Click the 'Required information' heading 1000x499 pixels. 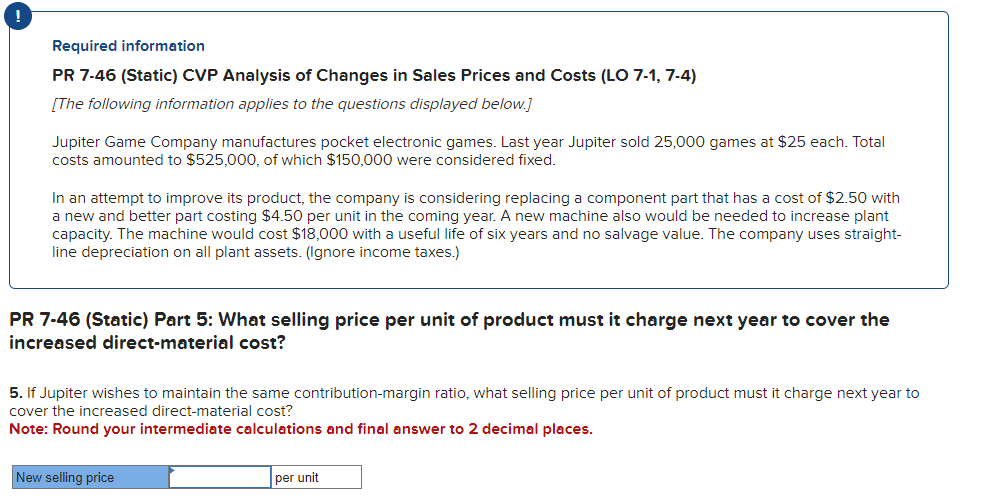click(x=128, y=46)
